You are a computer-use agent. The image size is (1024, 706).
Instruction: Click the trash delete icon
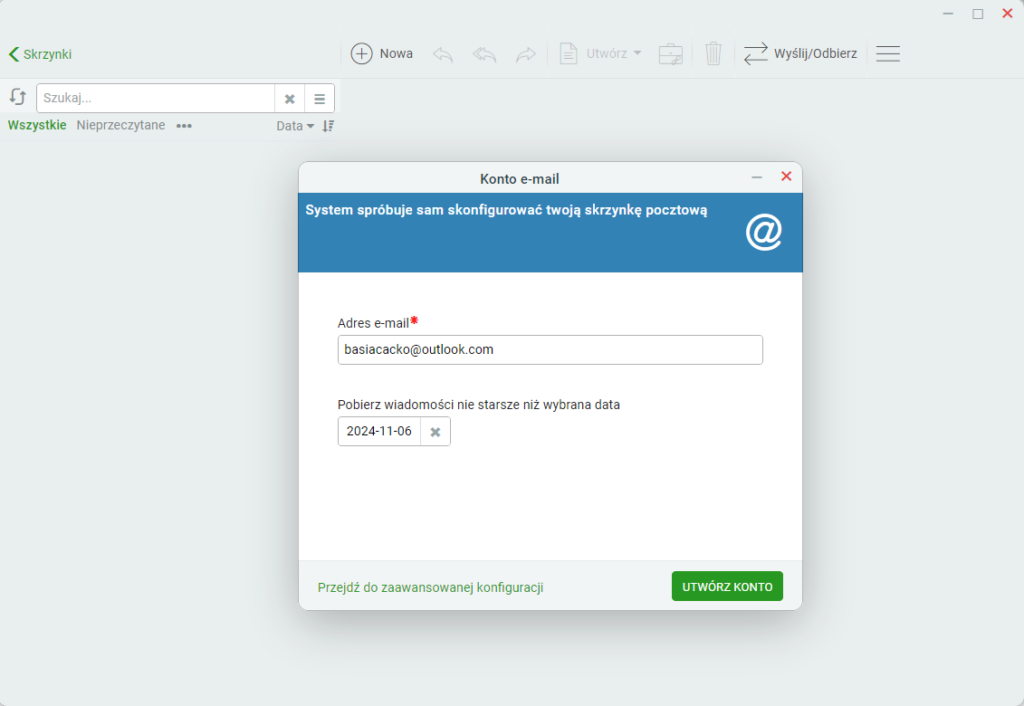click(713, 54)
